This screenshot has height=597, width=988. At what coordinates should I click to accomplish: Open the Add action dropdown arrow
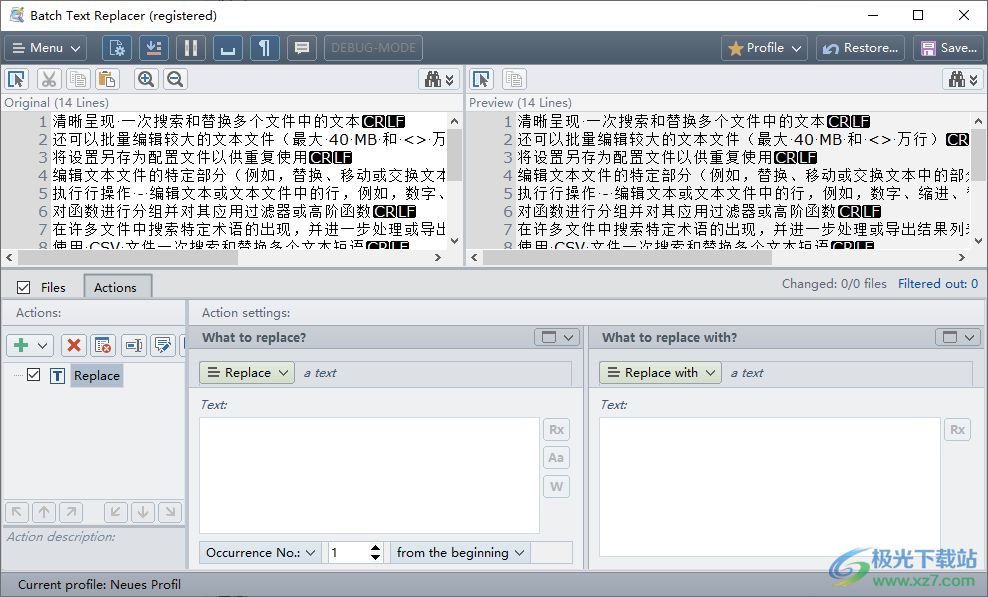pyautogui.click(x=42, y=345)
